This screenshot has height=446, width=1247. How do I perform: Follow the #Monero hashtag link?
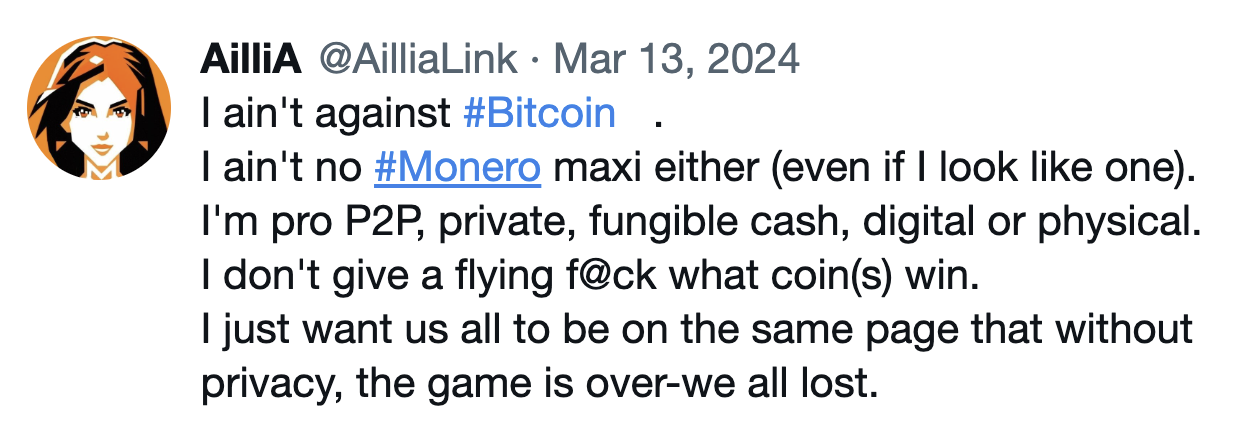[457, 168]
